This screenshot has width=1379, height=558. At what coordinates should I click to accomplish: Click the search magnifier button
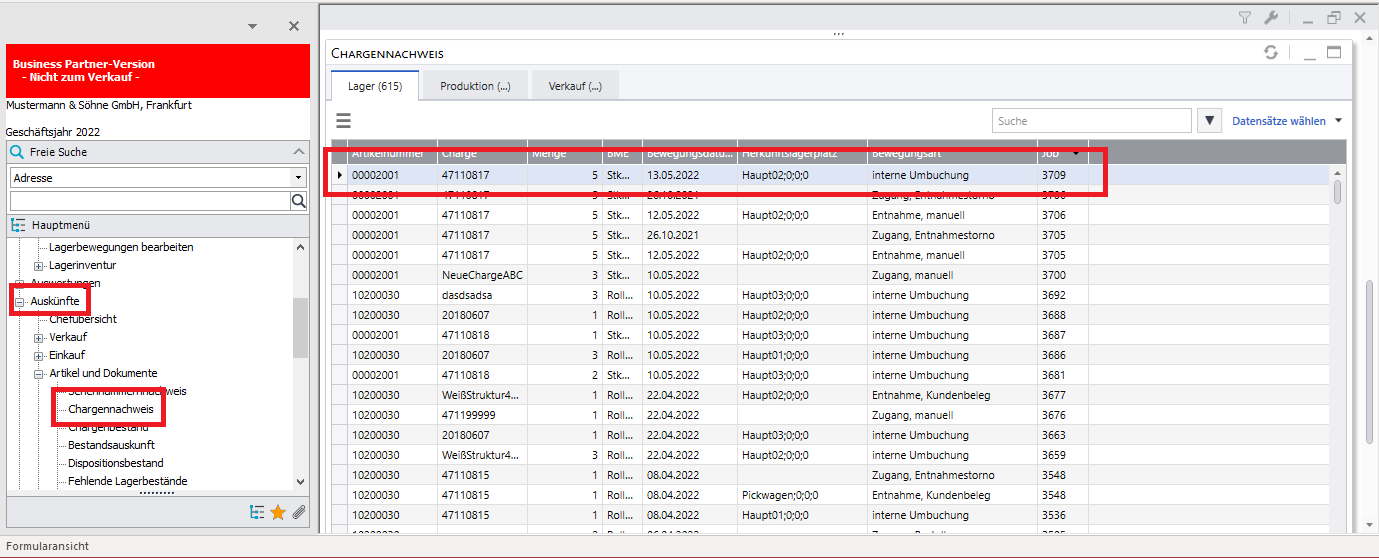pyautogui.click(x=298, y=201)
